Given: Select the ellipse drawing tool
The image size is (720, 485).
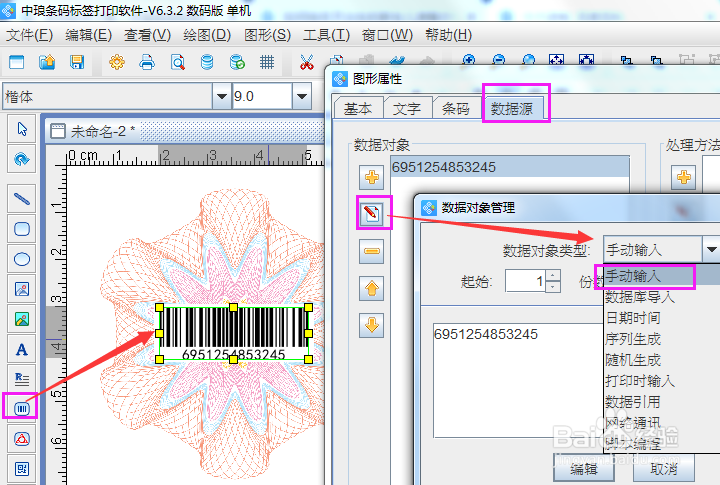Looking at the screenshot, I should (x=21, y=259).
